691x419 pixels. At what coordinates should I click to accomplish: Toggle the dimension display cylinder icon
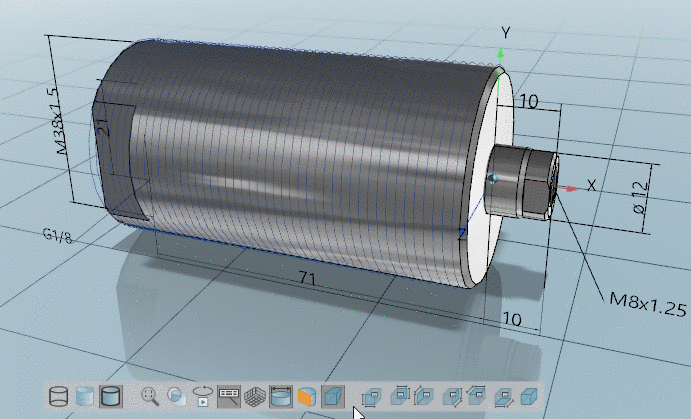pos(281,396)
